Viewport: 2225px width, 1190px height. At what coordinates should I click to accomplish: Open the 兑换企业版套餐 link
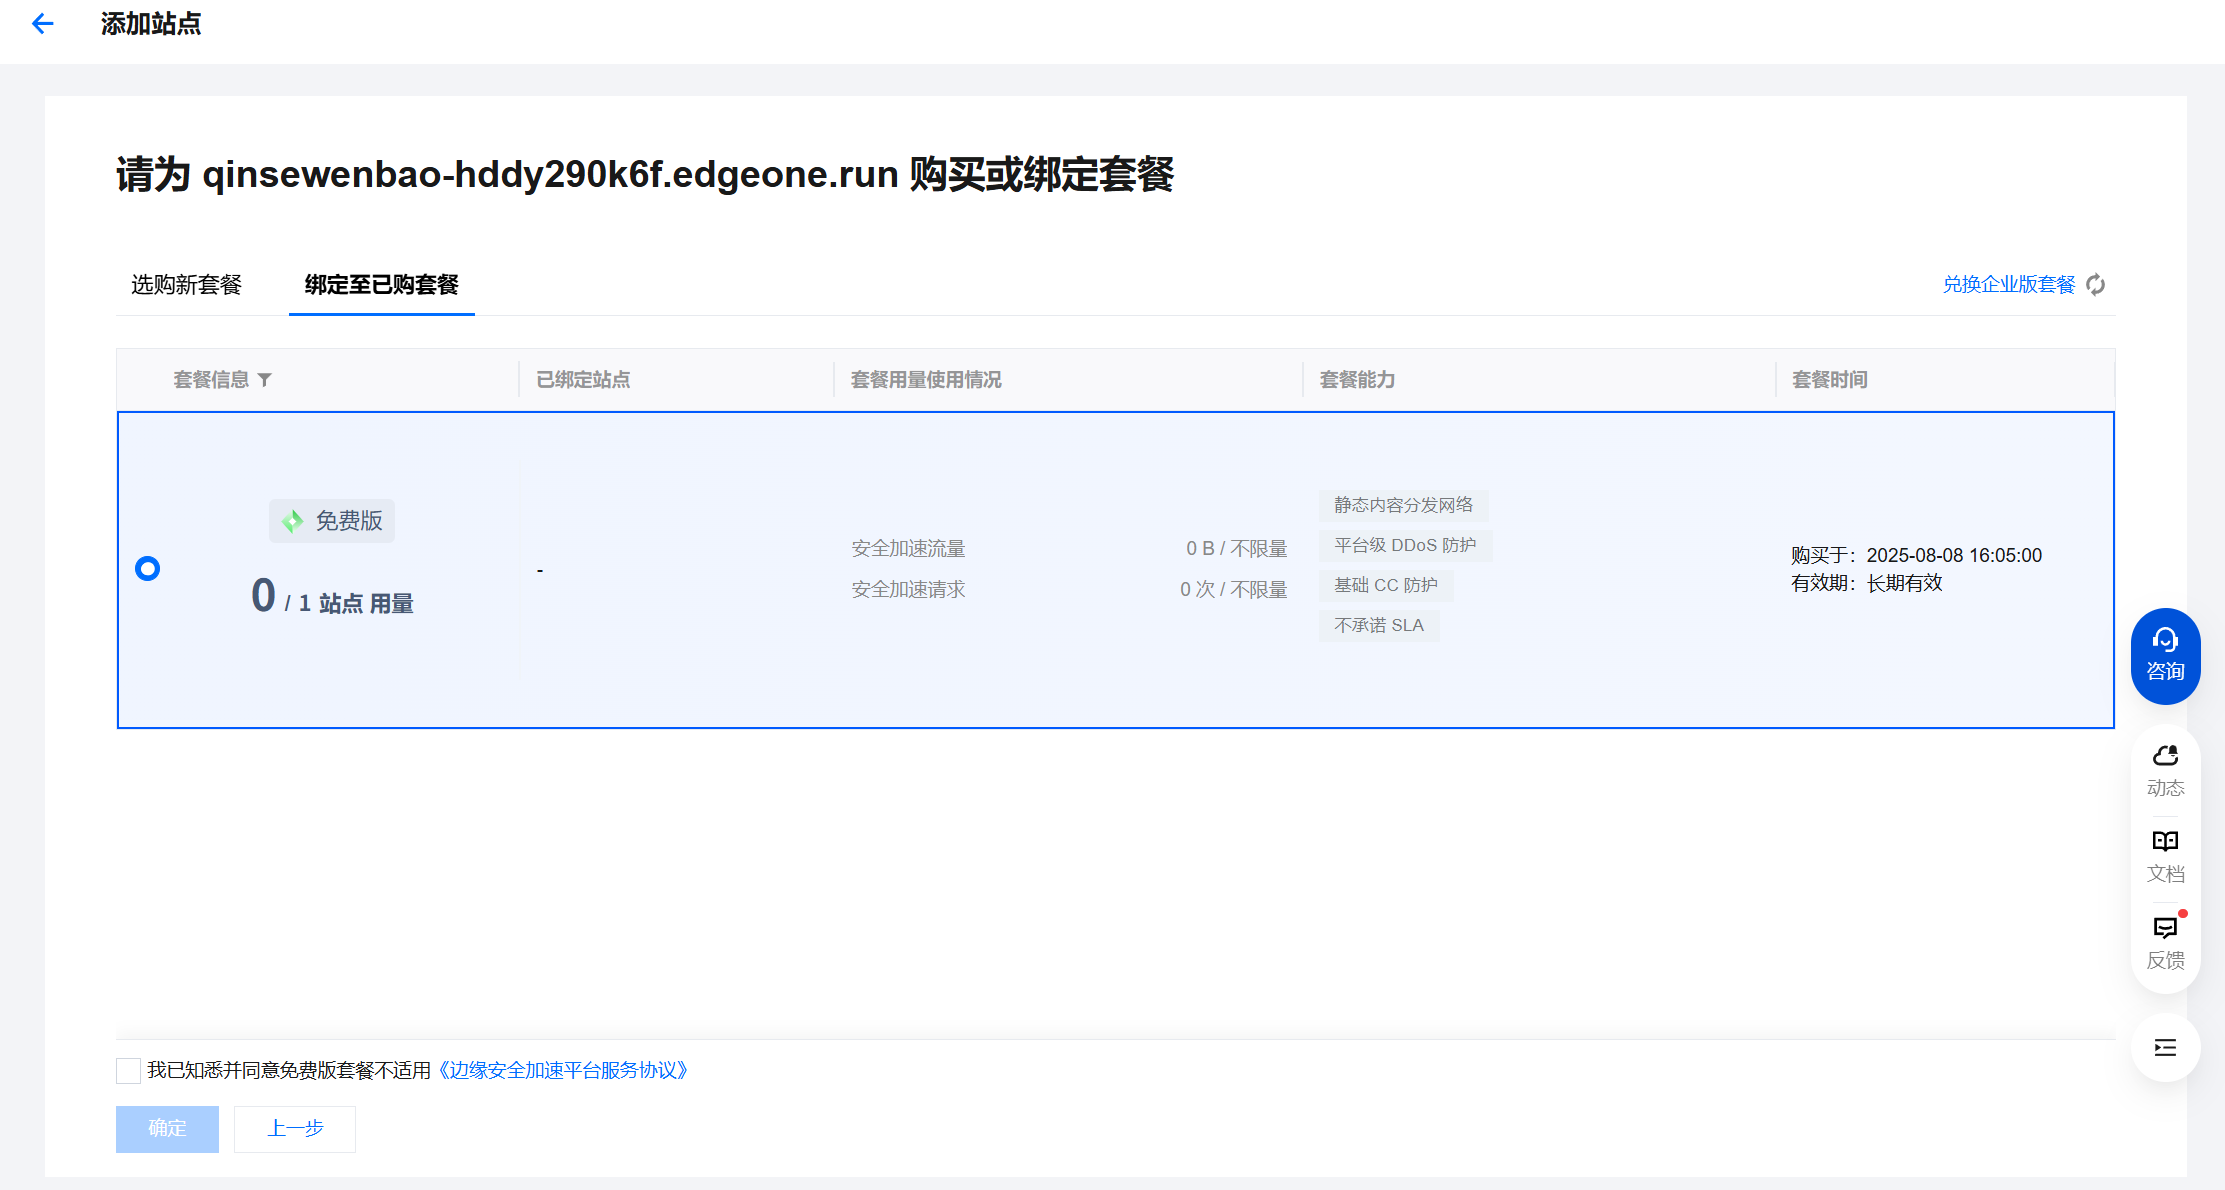click(x=2008, y=285)
